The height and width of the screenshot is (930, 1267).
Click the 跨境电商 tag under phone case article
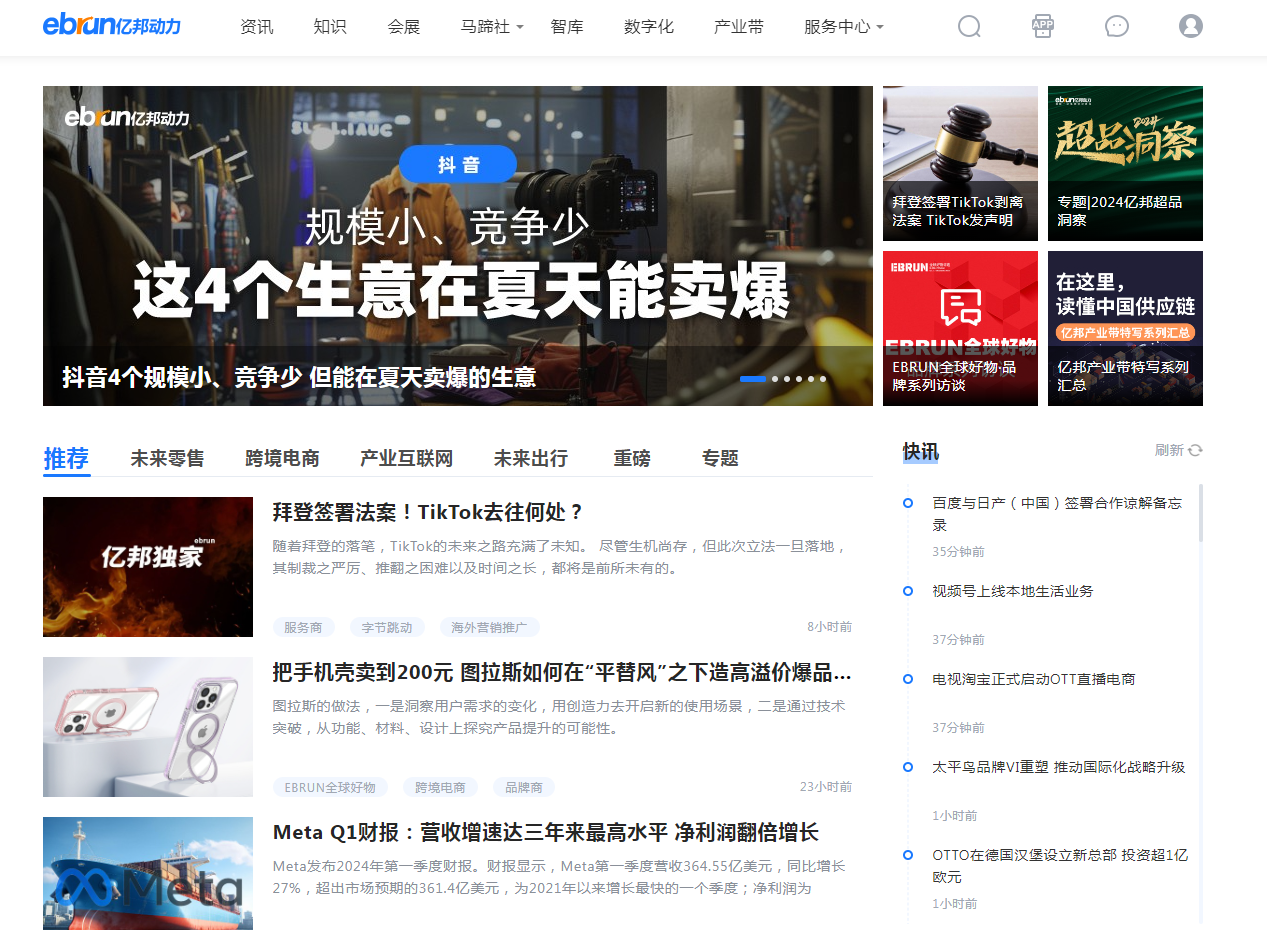(440, 787)
